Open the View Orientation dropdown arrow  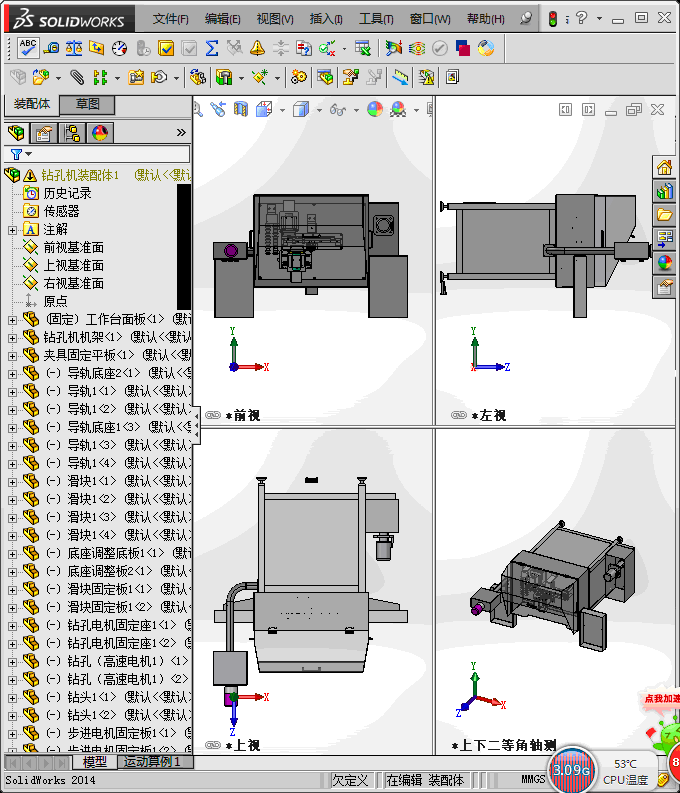tap(282, 110)
